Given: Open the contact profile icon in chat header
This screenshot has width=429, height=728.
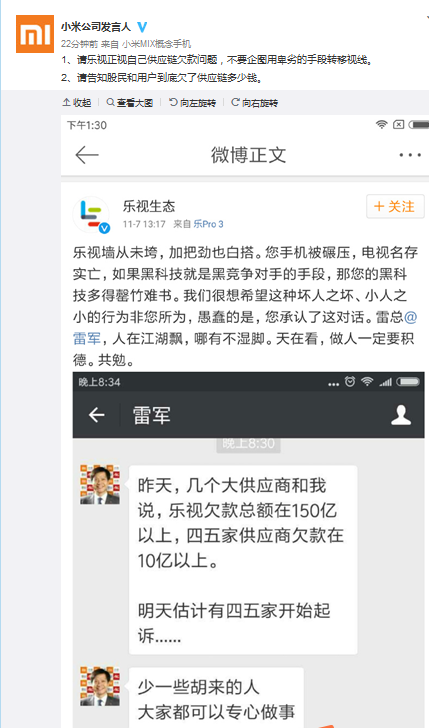Looking at the screenshot, I should (x=401, y=415).
